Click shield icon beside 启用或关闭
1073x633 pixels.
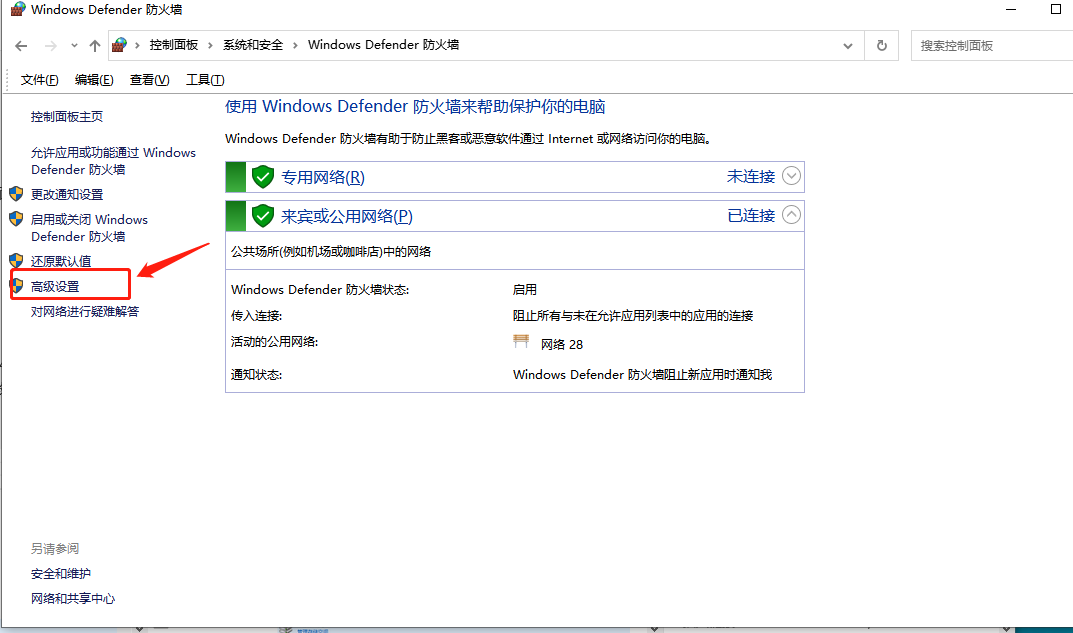[16, 219]
